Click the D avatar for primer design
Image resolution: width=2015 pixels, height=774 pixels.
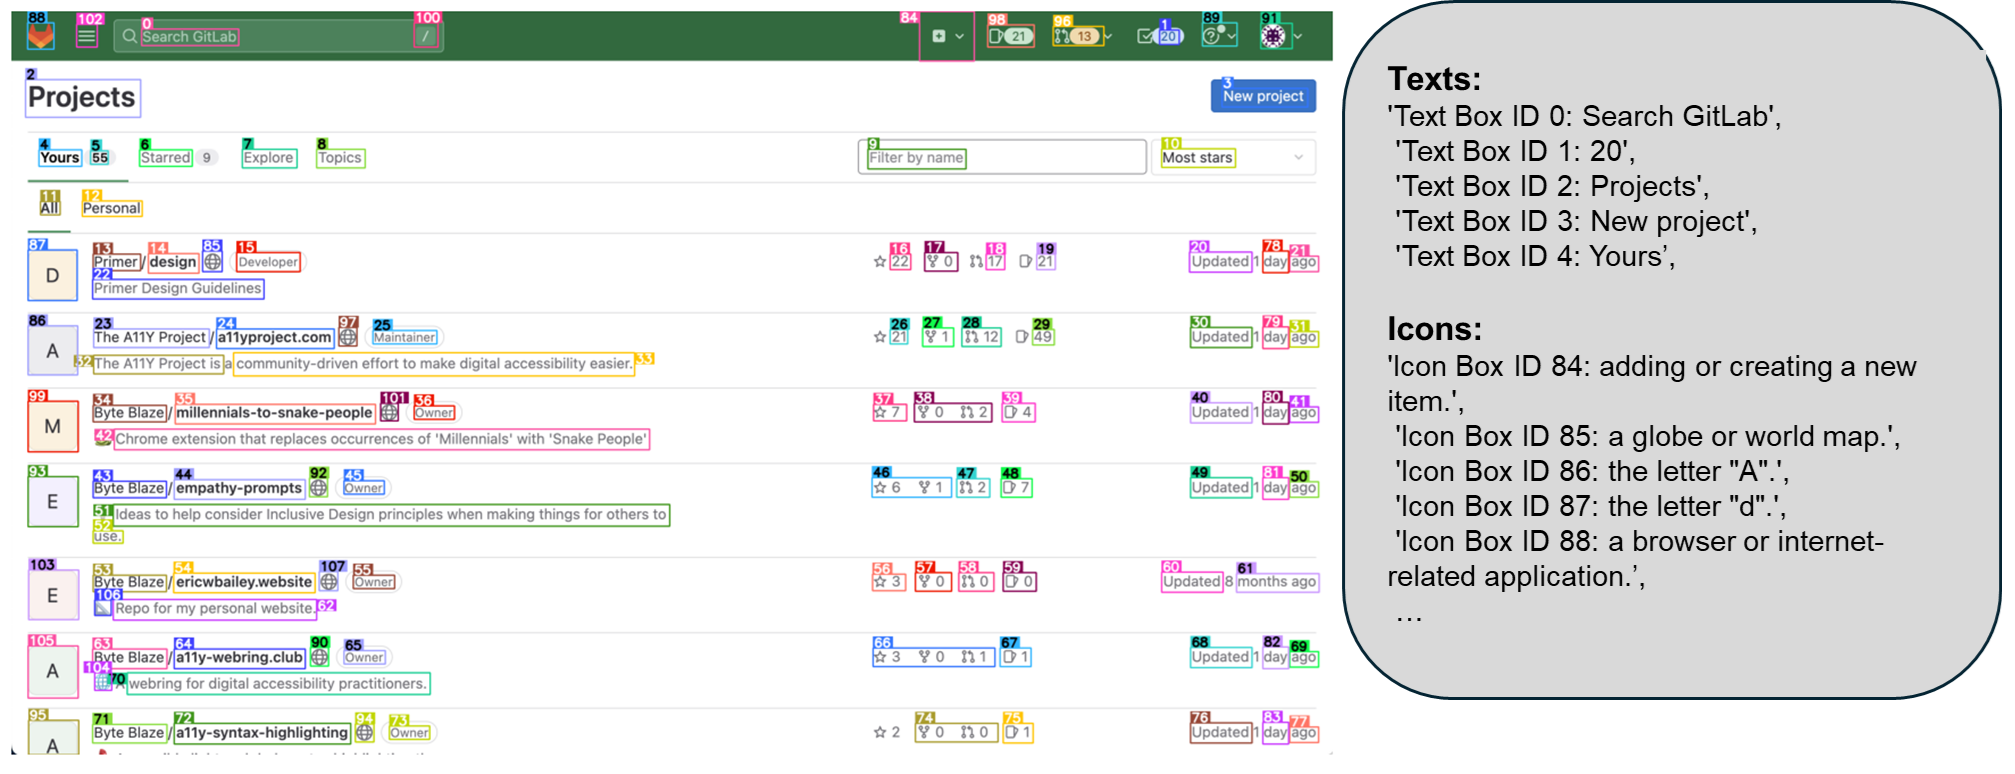pyautogui.click(x=53, y=276)
